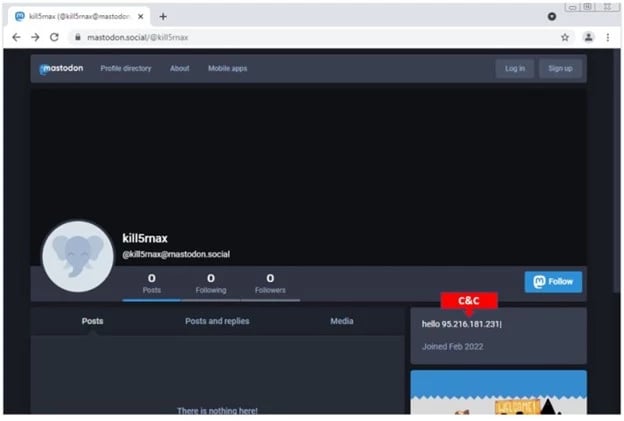Screen dimensions: 624x421
Task: Click the browser forward arrow
Action: pos(35,37)
